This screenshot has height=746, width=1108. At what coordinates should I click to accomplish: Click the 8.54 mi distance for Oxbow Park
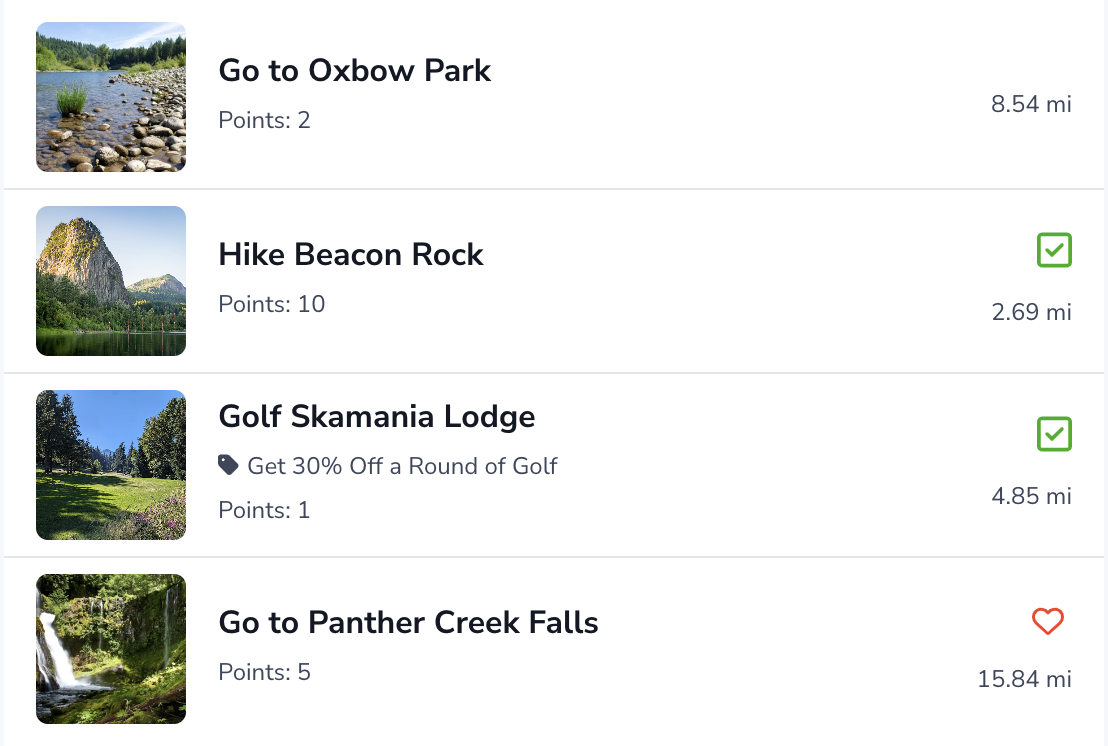(1031, 104)
